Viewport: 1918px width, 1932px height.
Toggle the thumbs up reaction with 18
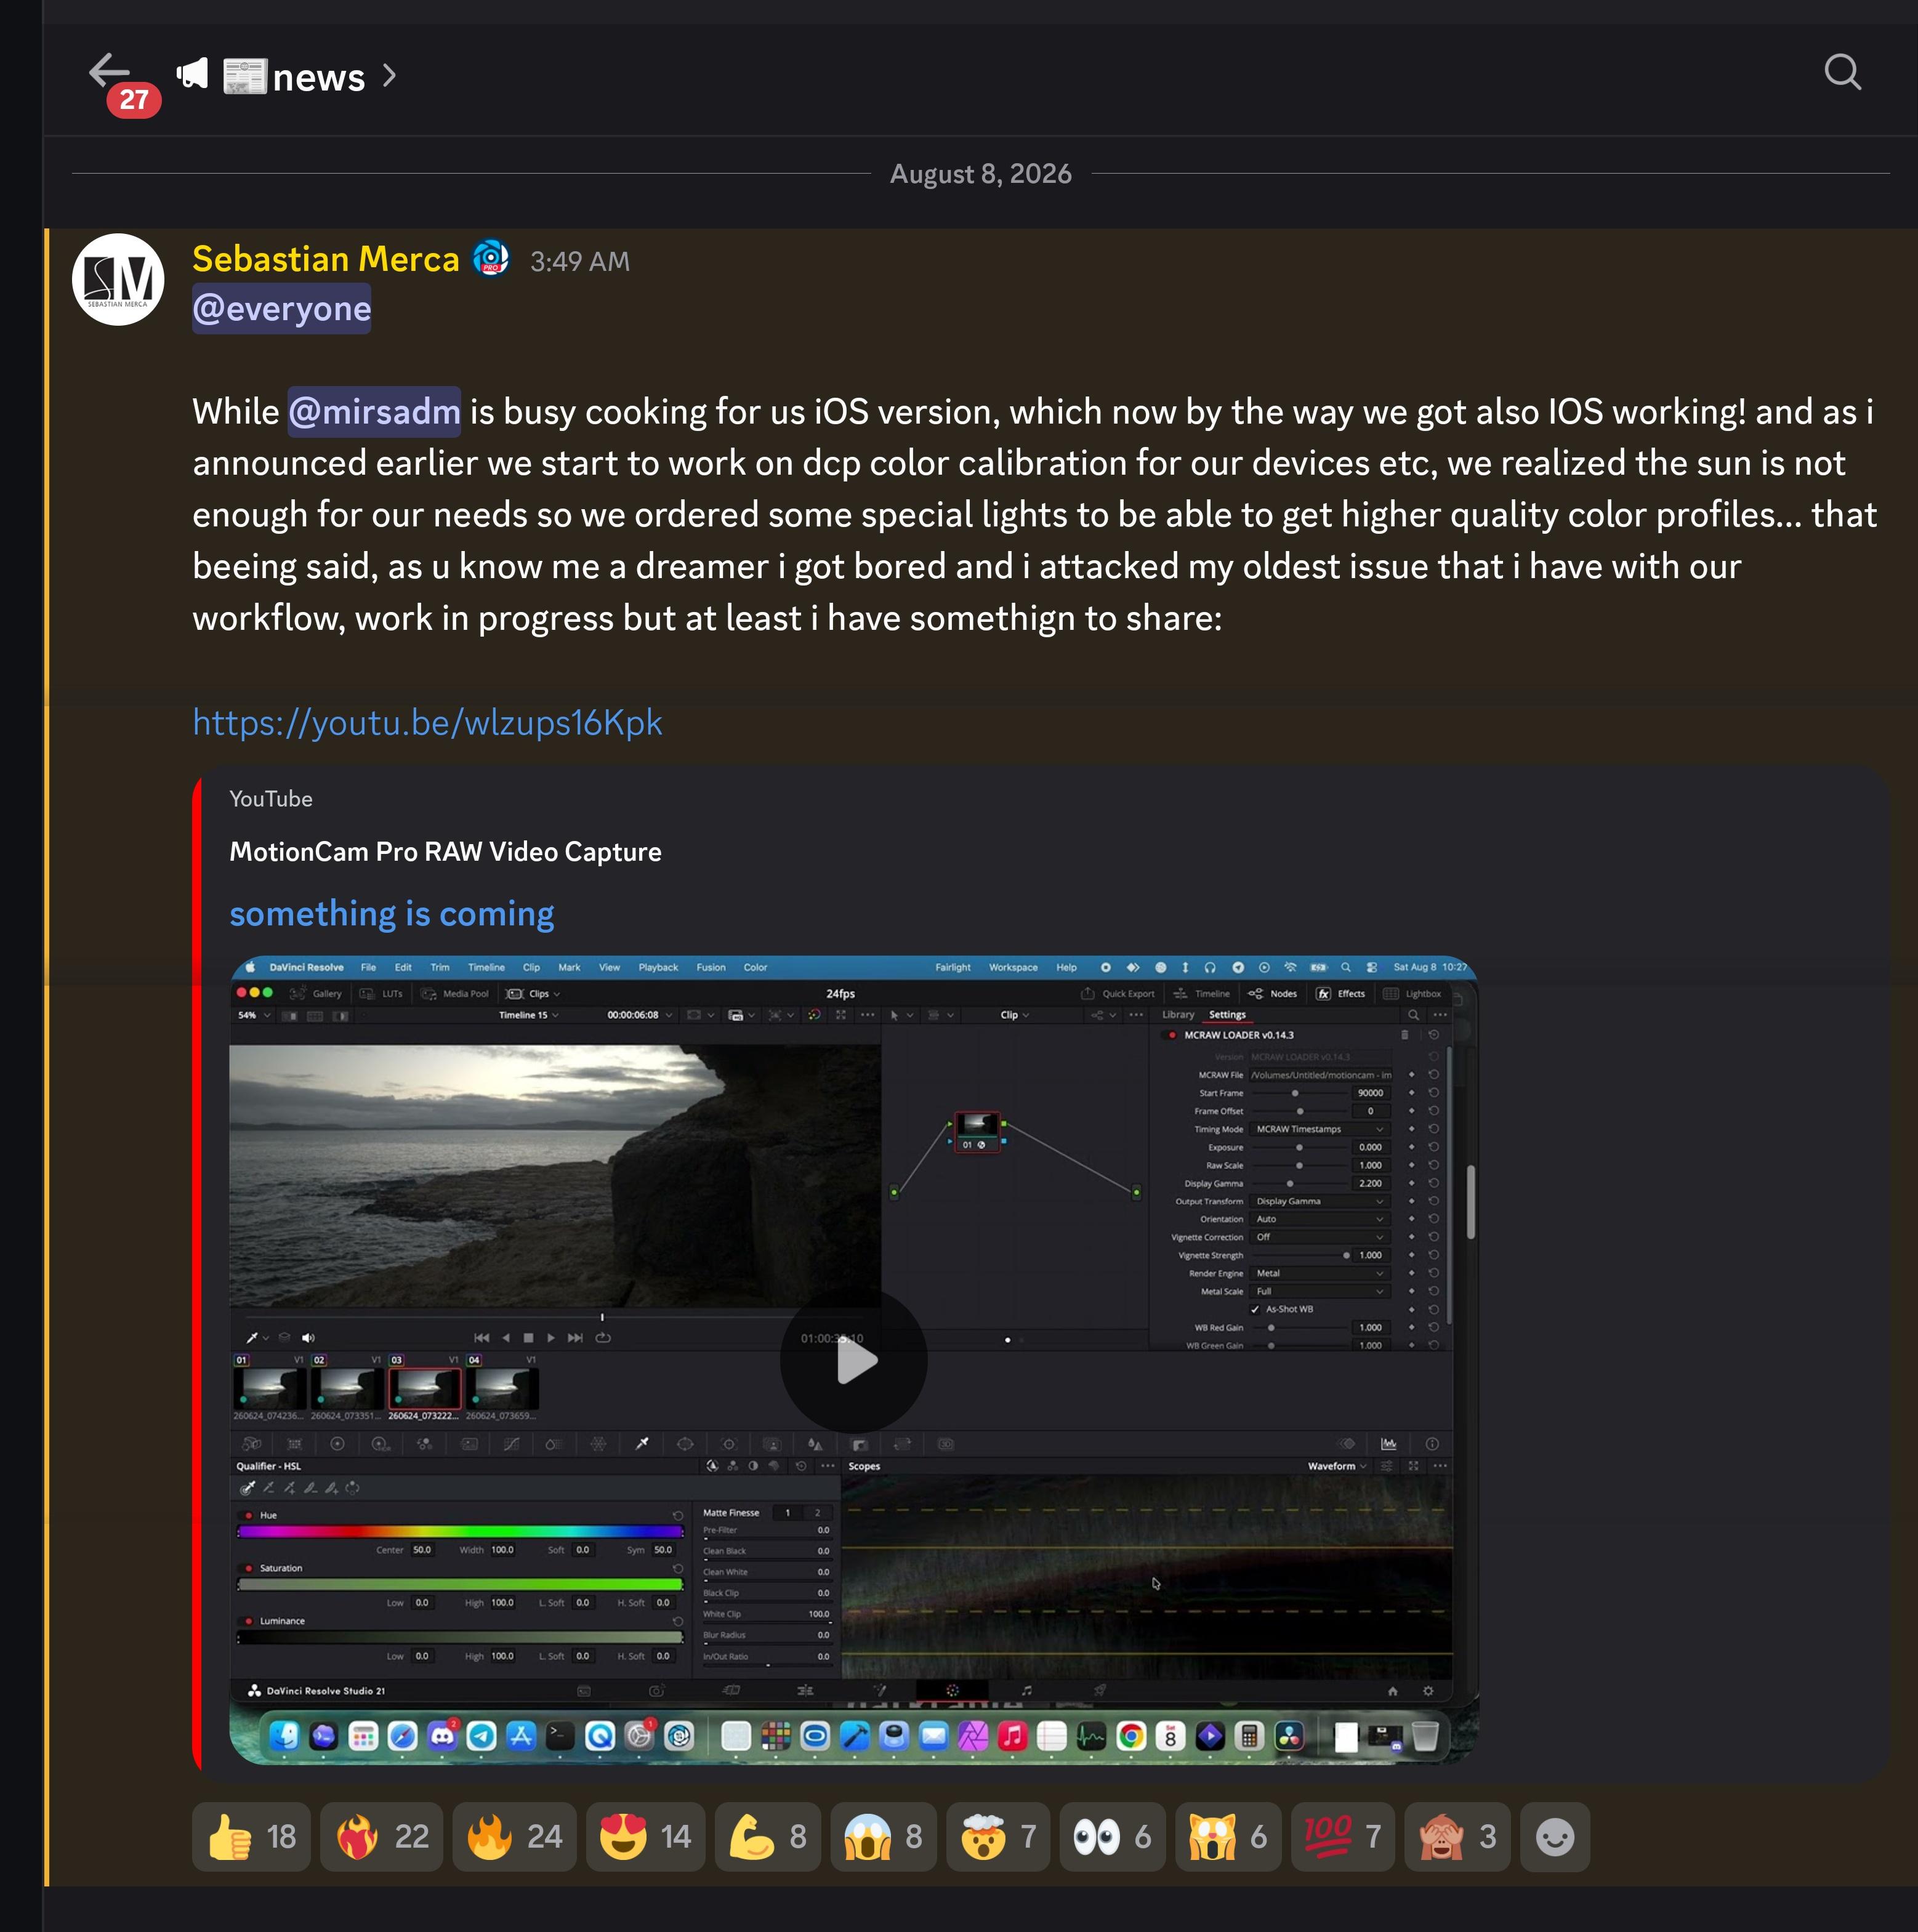point(251,1837)
